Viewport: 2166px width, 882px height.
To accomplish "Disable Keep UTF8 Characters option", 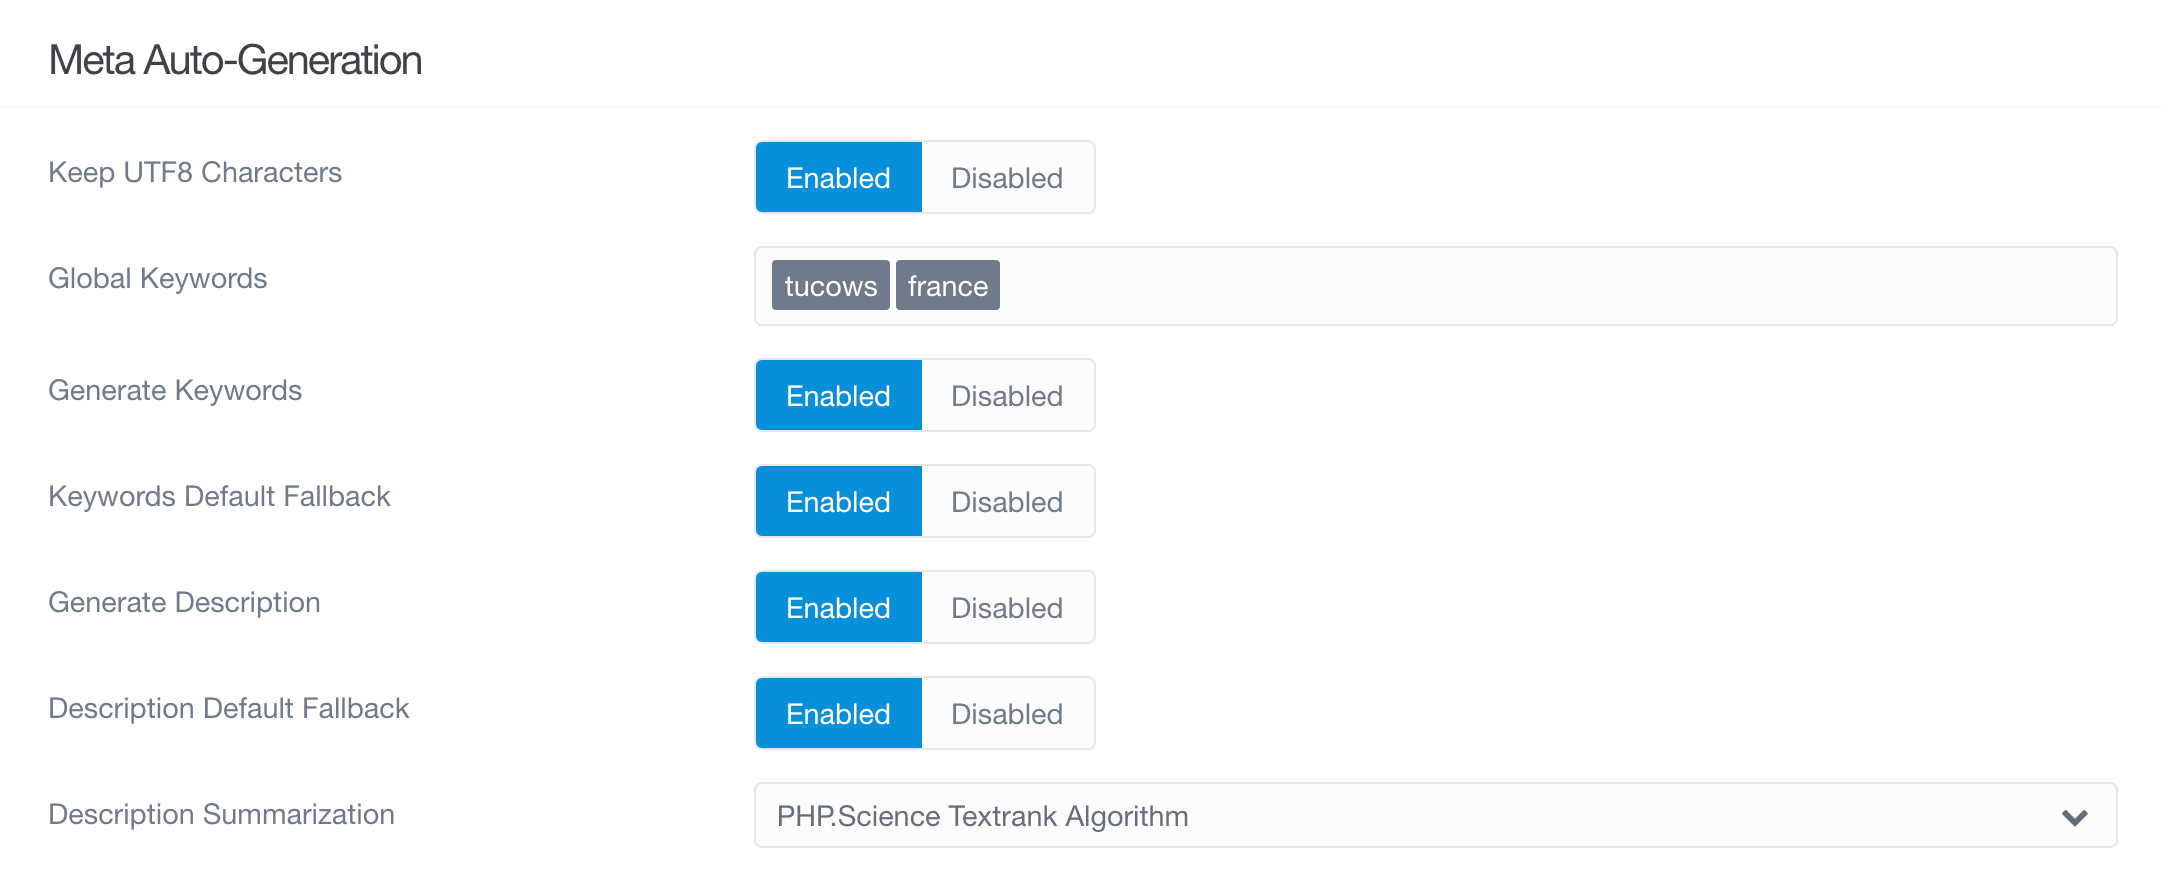I will point(1007,177).
